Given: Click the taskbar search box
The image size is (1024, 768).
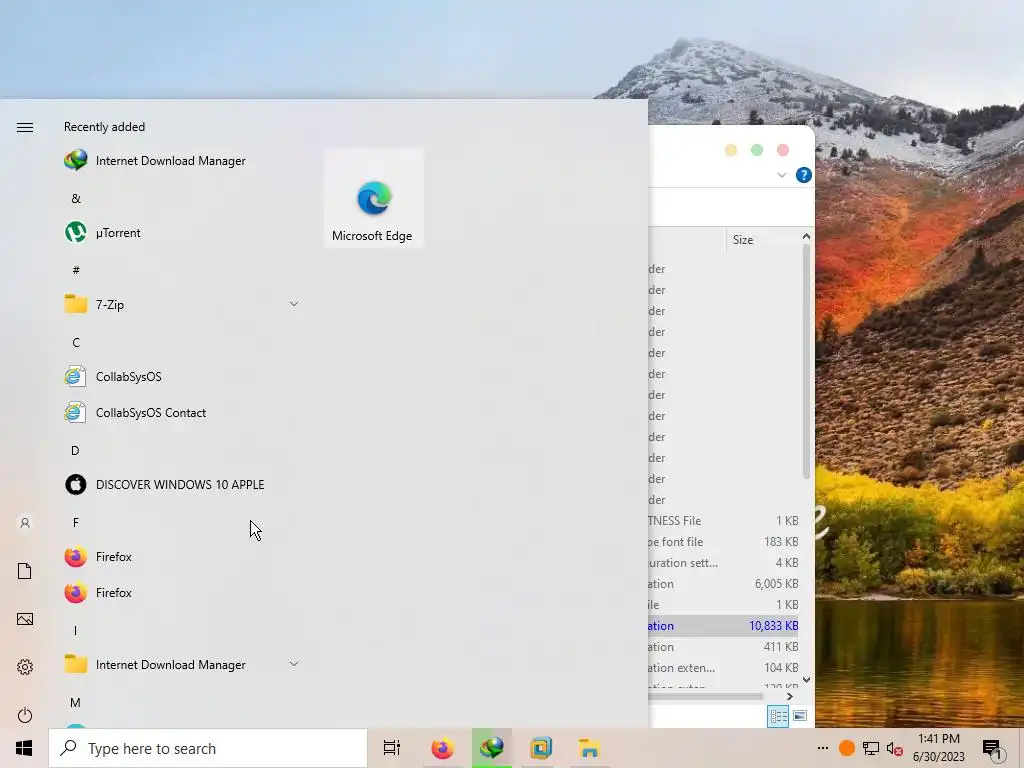Looking at the screenshot, I should (208, 748).
